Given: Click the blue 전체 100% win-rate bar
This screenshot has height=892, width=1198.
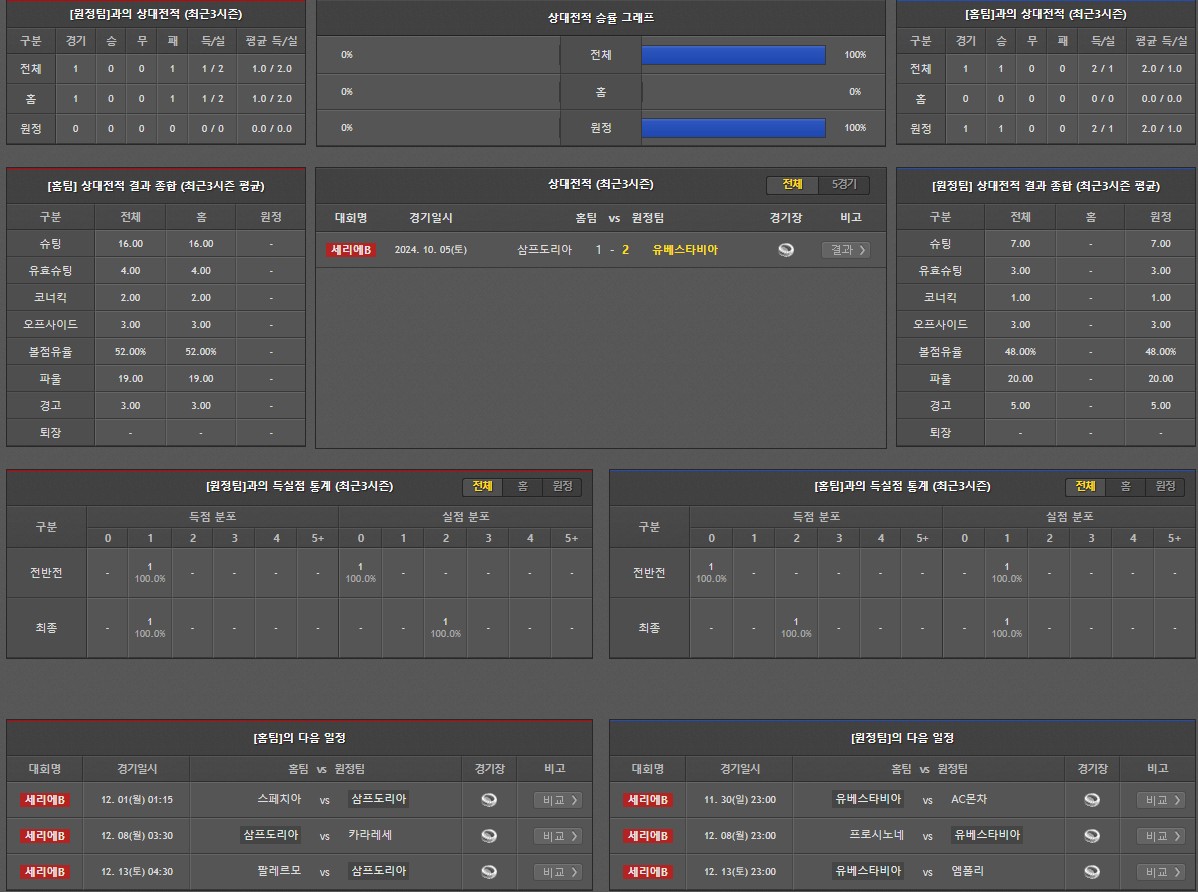Looking at the screenshot, I should (x=733, y=55).
